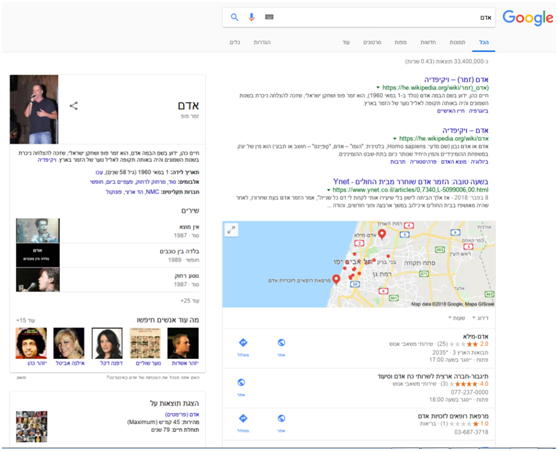Select listing title starting with תיגבור-חברה ארצית

point(433,376)
